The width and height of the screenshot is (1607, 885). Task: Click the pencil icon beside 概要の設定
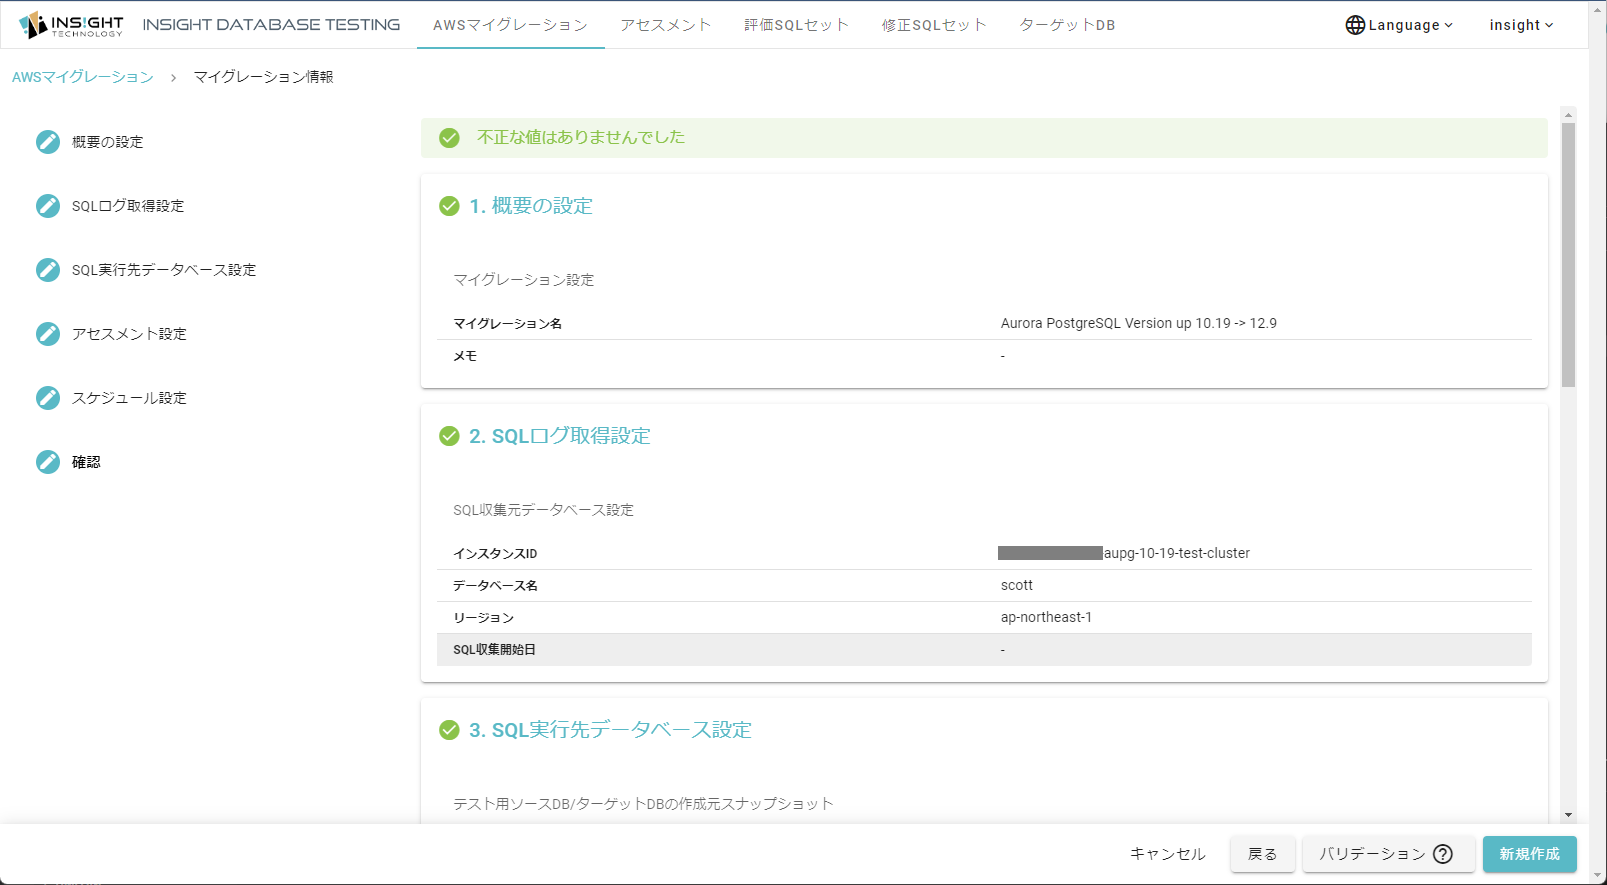48,142
